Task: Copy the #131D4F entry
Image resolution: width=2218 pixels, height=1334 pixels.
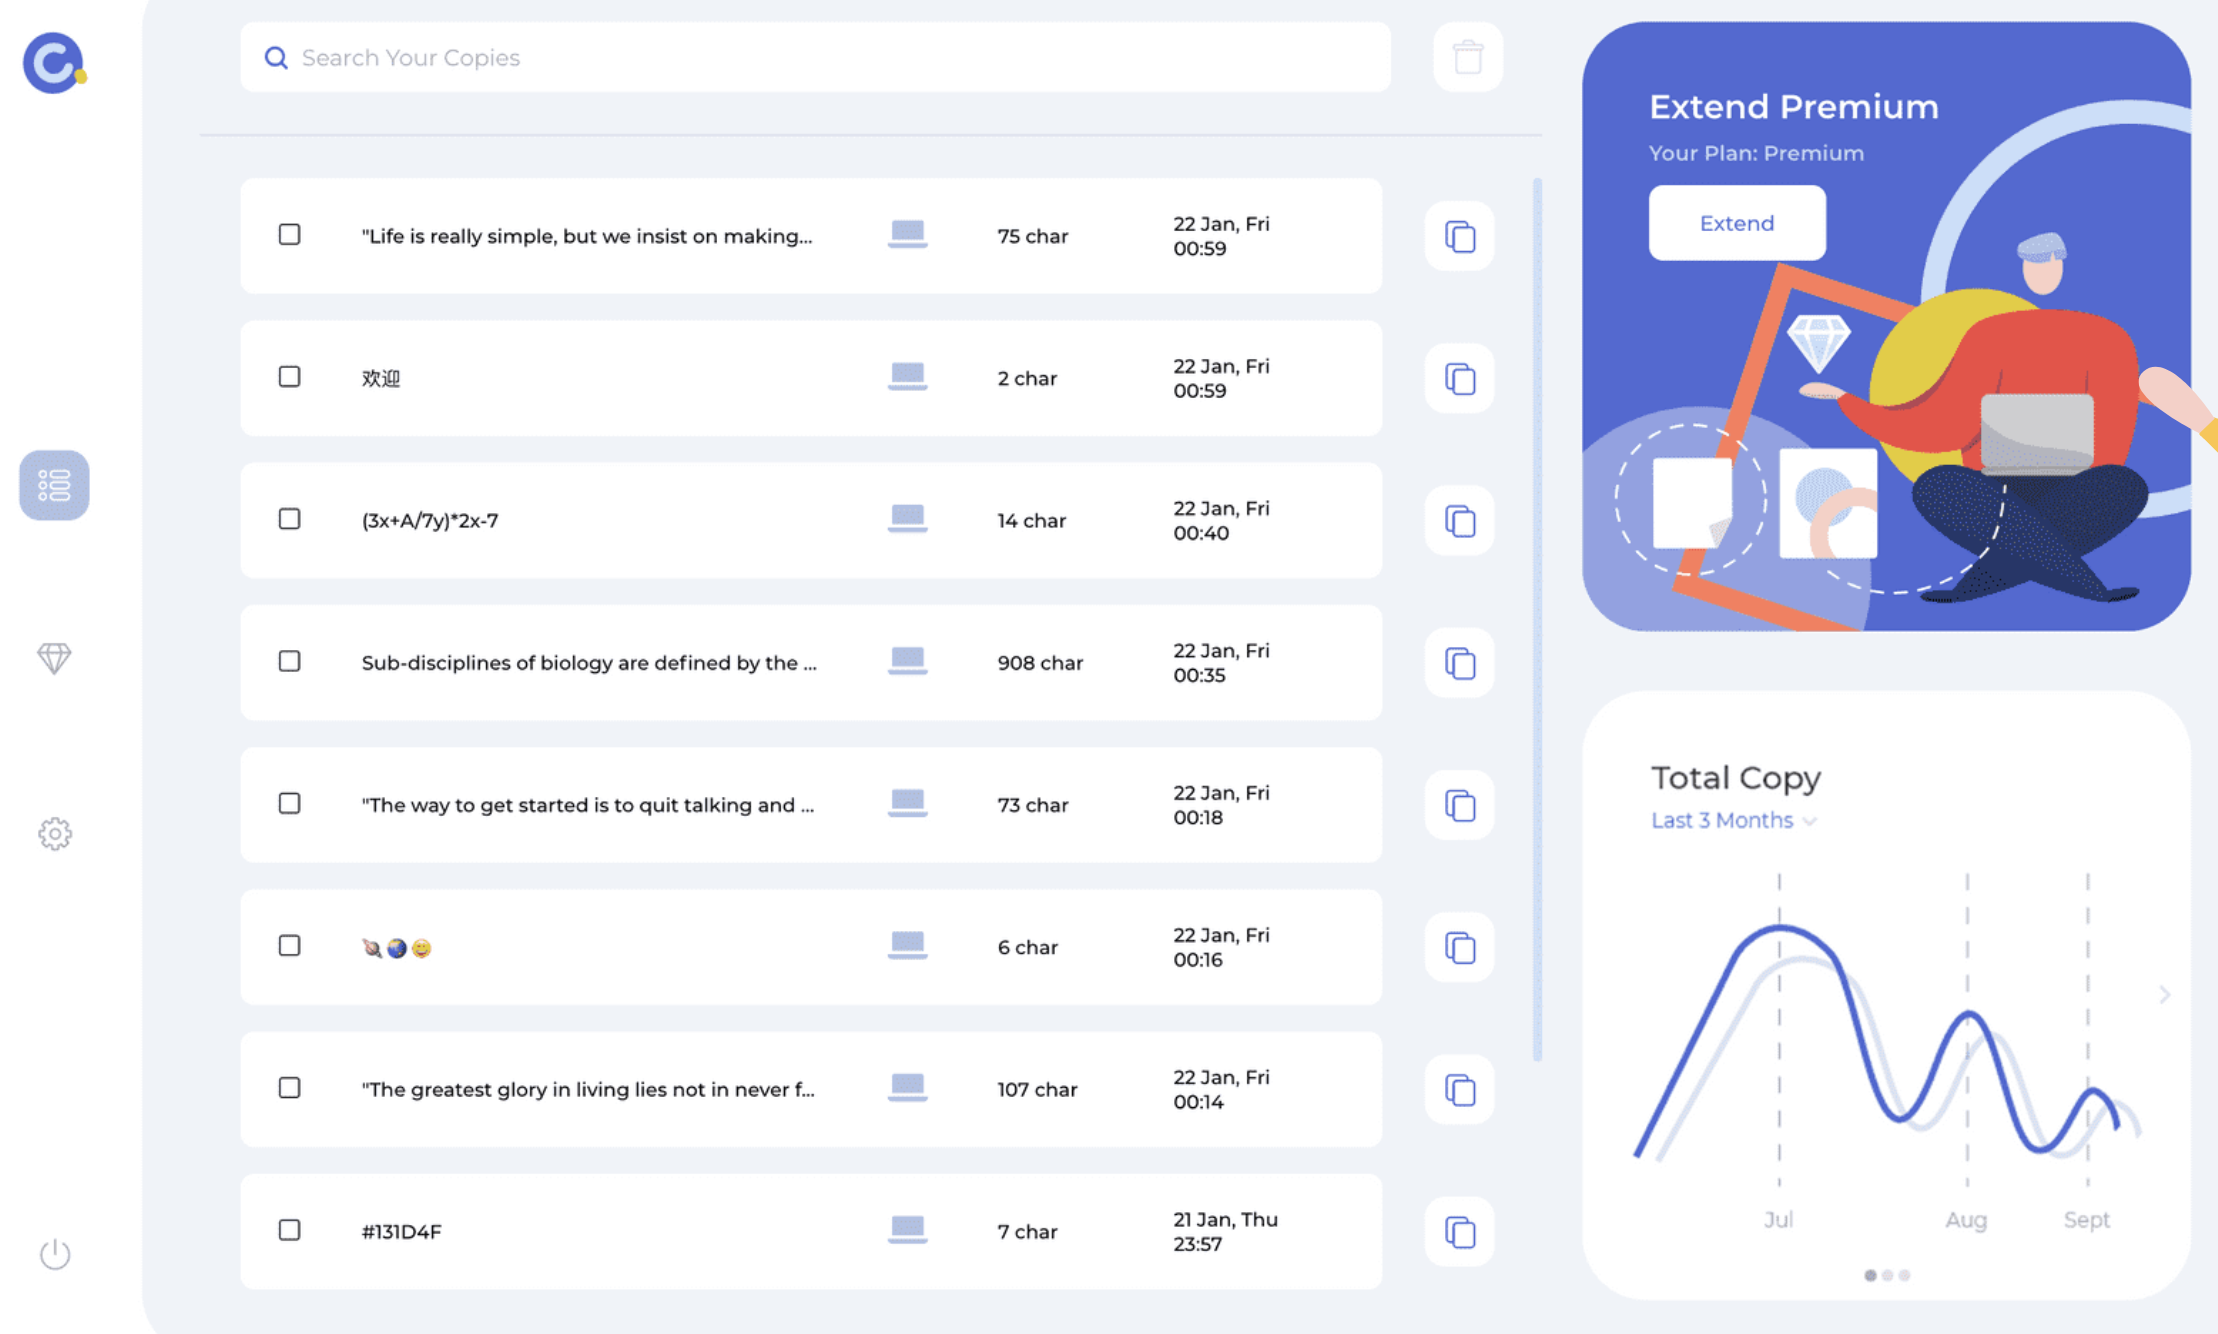Action: point(1459,1232)
